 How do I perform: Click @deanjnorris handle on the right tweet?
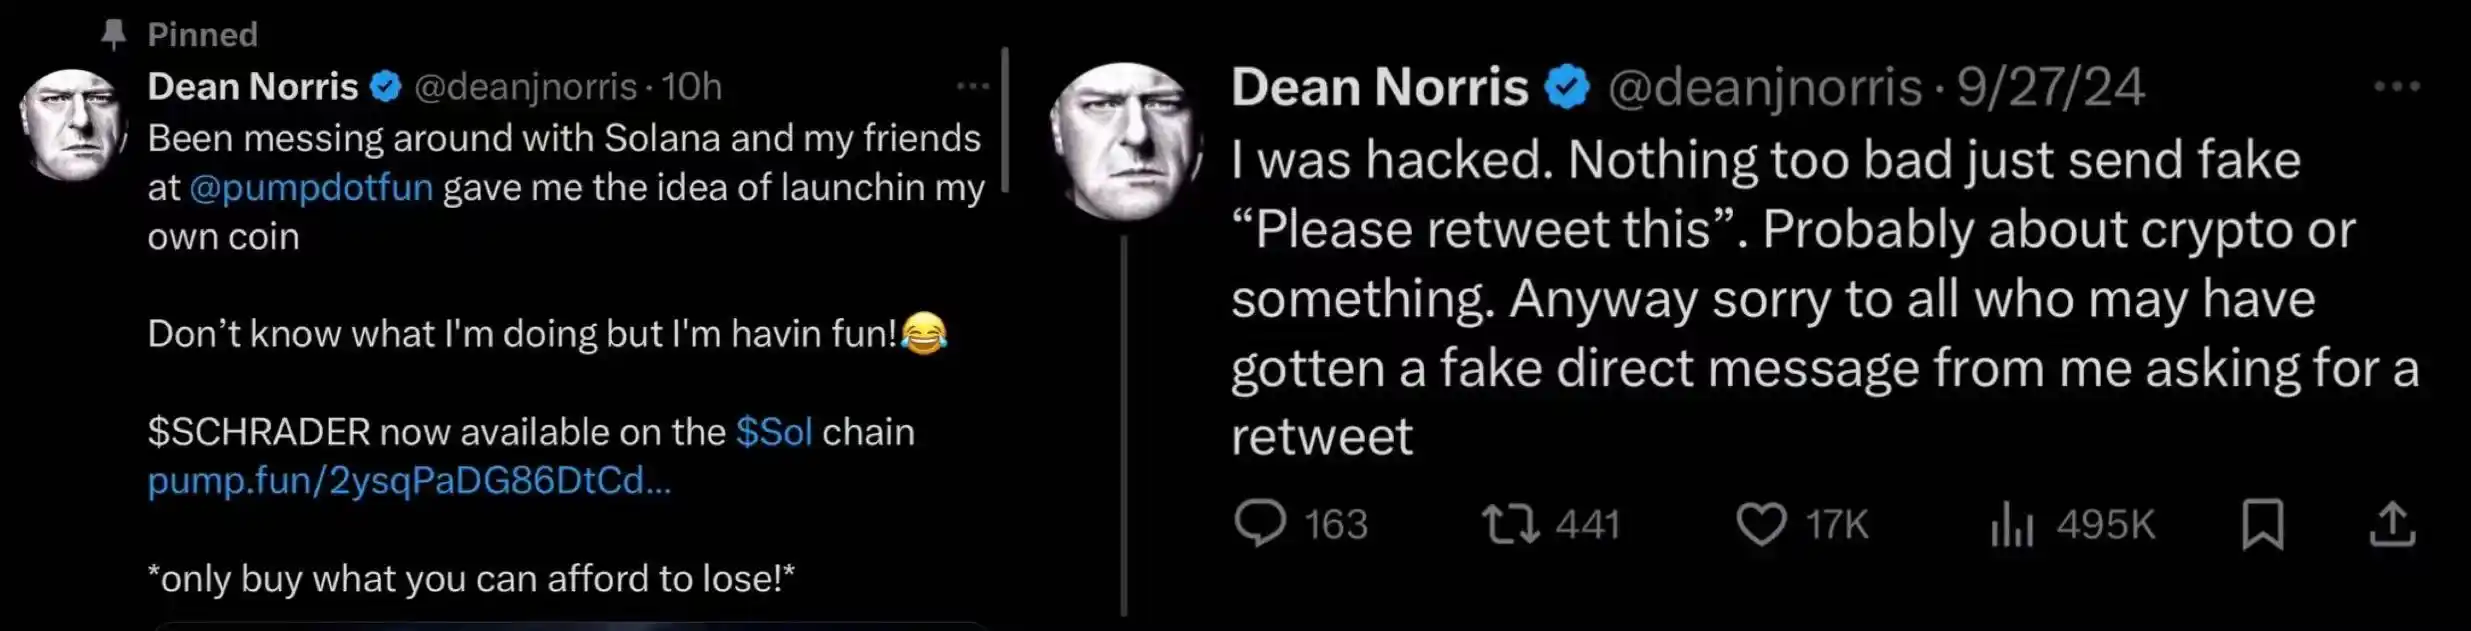coord(1764,87)
